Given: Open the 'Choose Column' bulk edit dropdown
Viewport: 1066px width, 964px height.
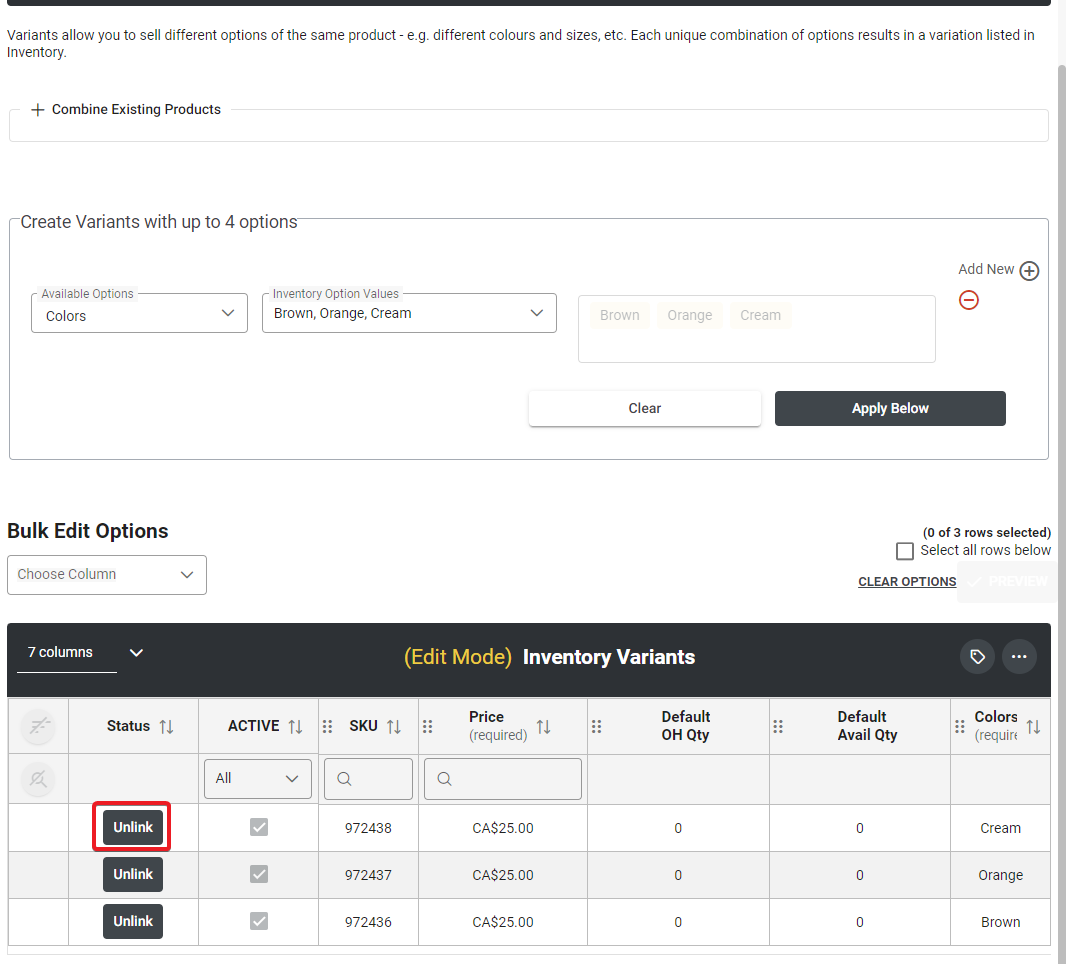Looking at the screenshot, I should [107, 575].
